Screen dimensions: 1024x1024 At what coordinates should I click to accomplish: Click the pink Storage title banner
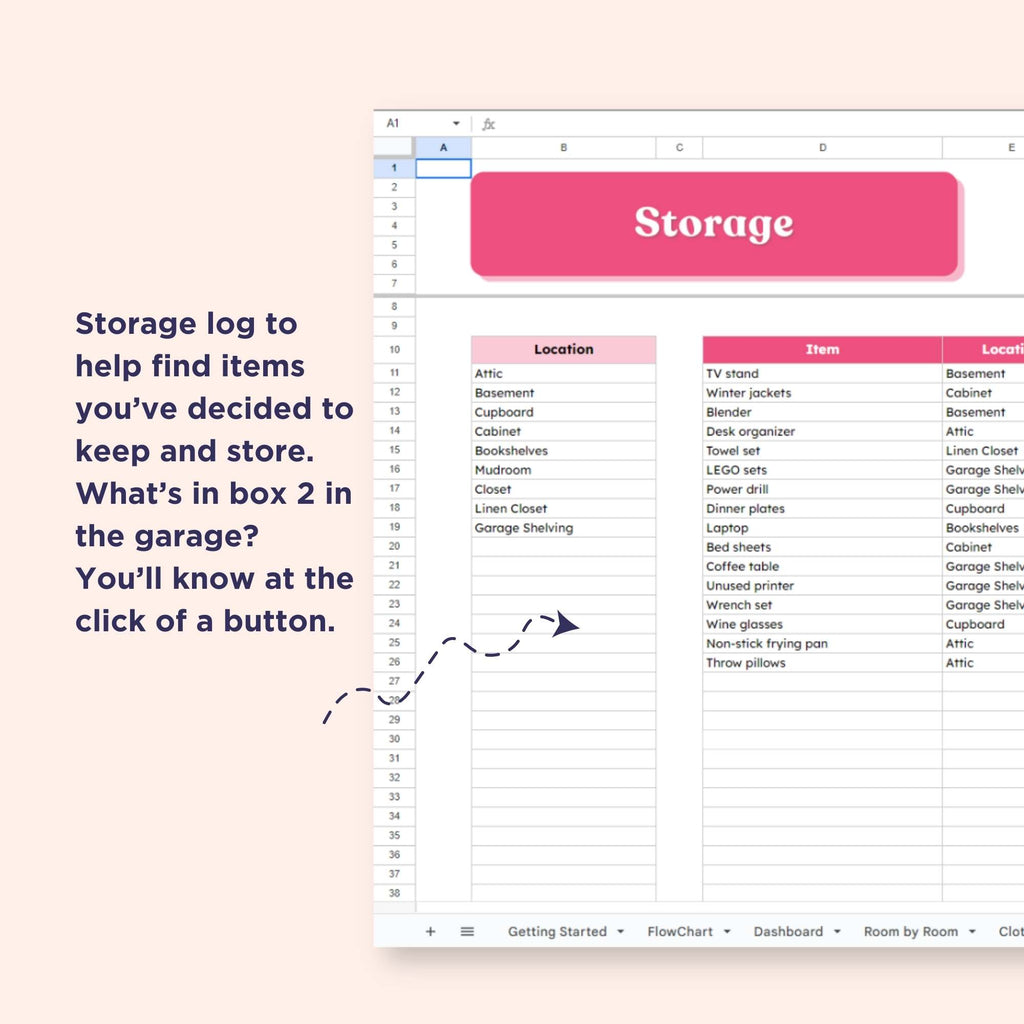tap(714, 224)
